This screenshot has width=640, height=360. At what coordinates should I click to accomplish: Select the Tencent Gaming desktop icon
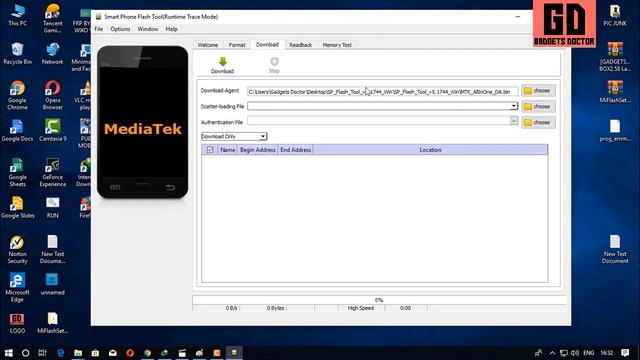pos(53,18)
